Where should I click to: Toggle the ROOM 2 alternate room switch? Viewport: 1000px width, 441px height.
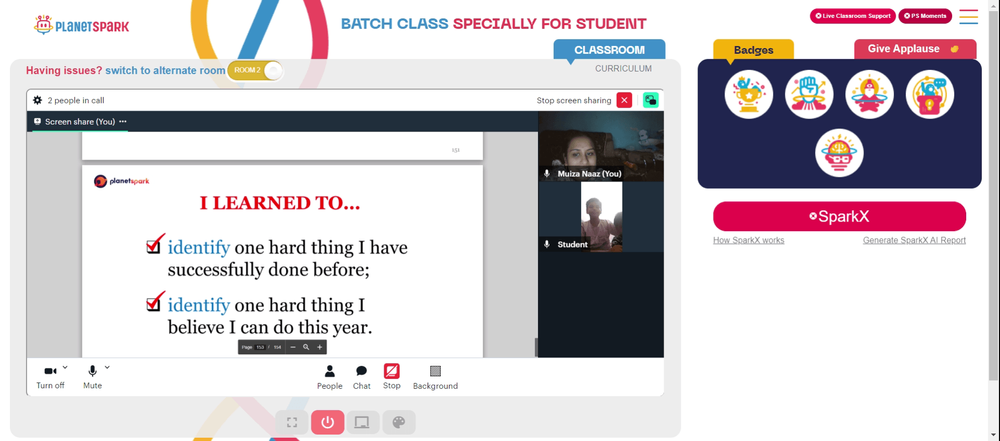254,70
